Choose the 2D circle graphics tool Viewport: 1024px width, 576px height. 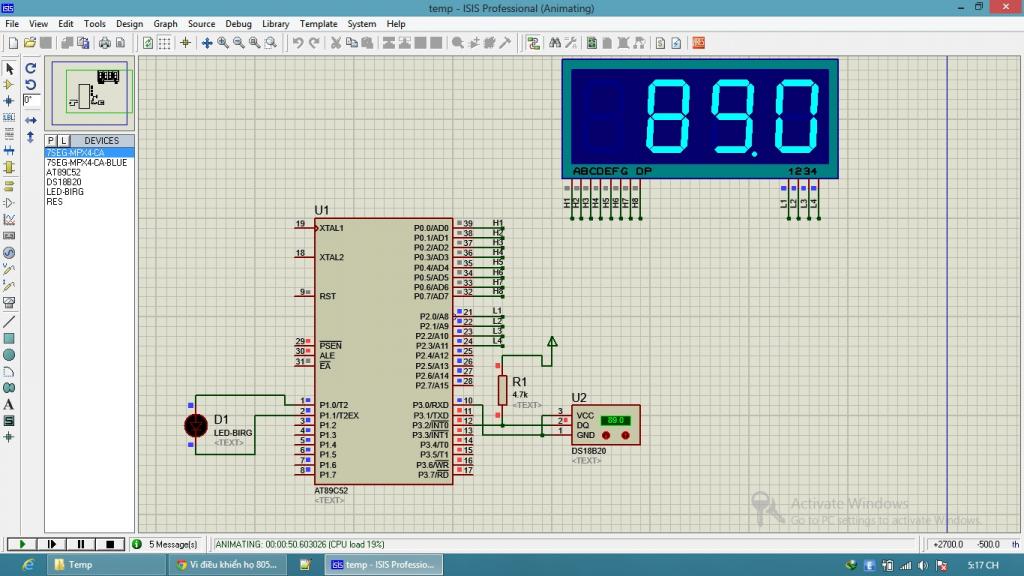pos(9,354)
